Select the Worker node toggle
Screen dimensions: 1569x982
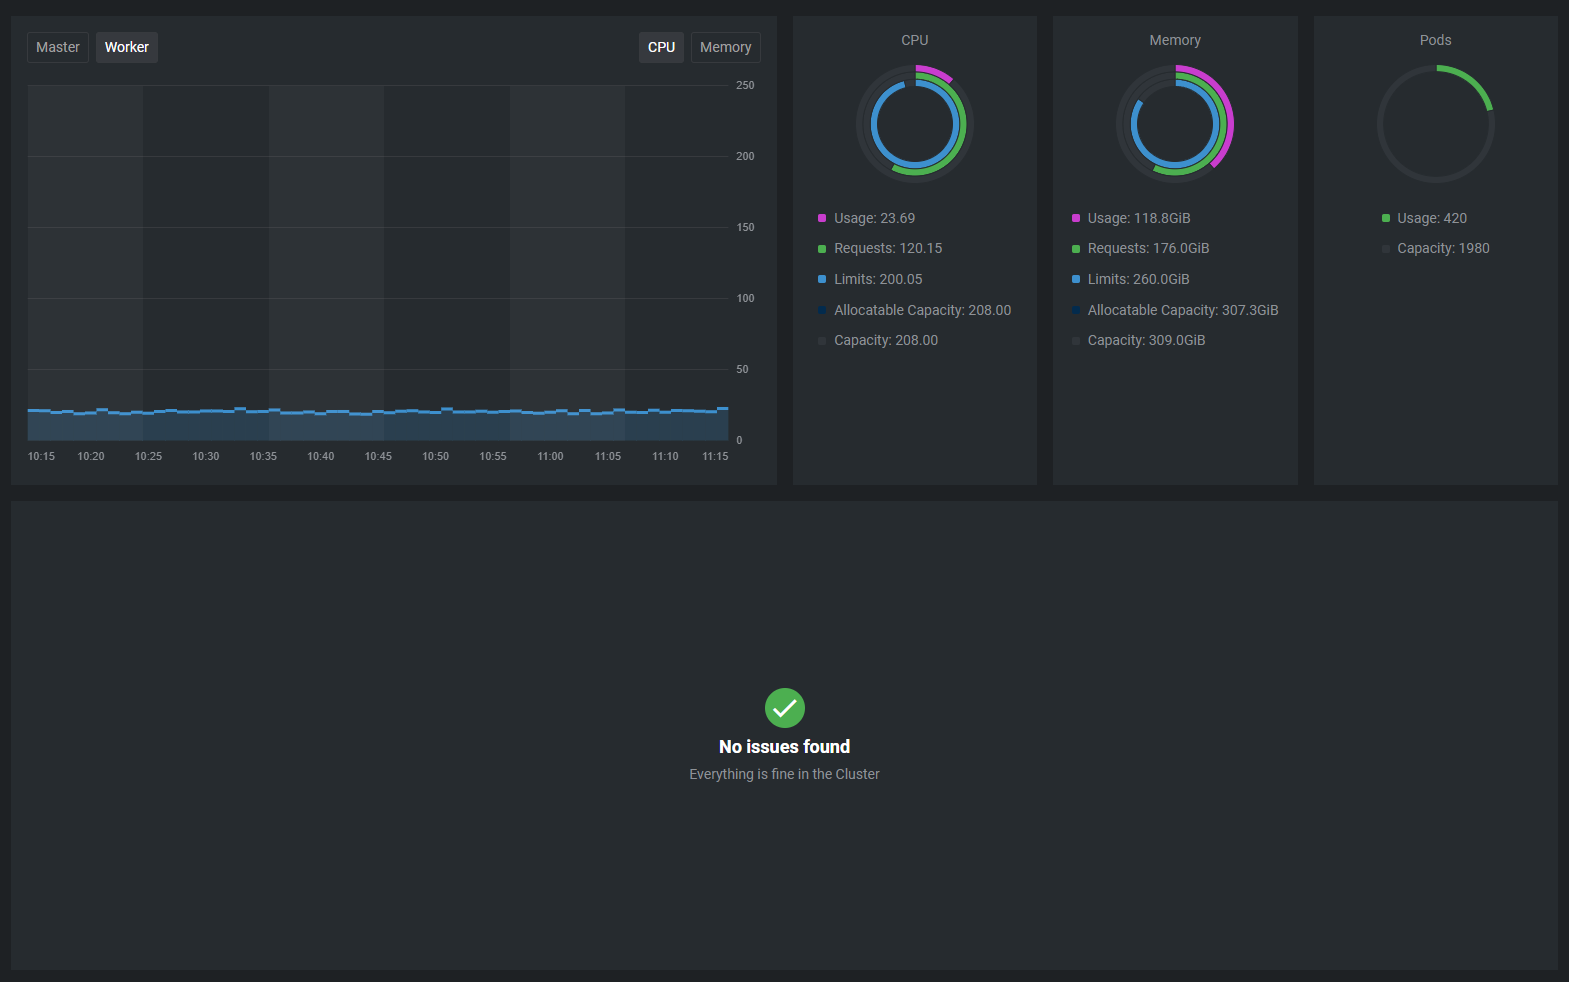click(127, 47)
